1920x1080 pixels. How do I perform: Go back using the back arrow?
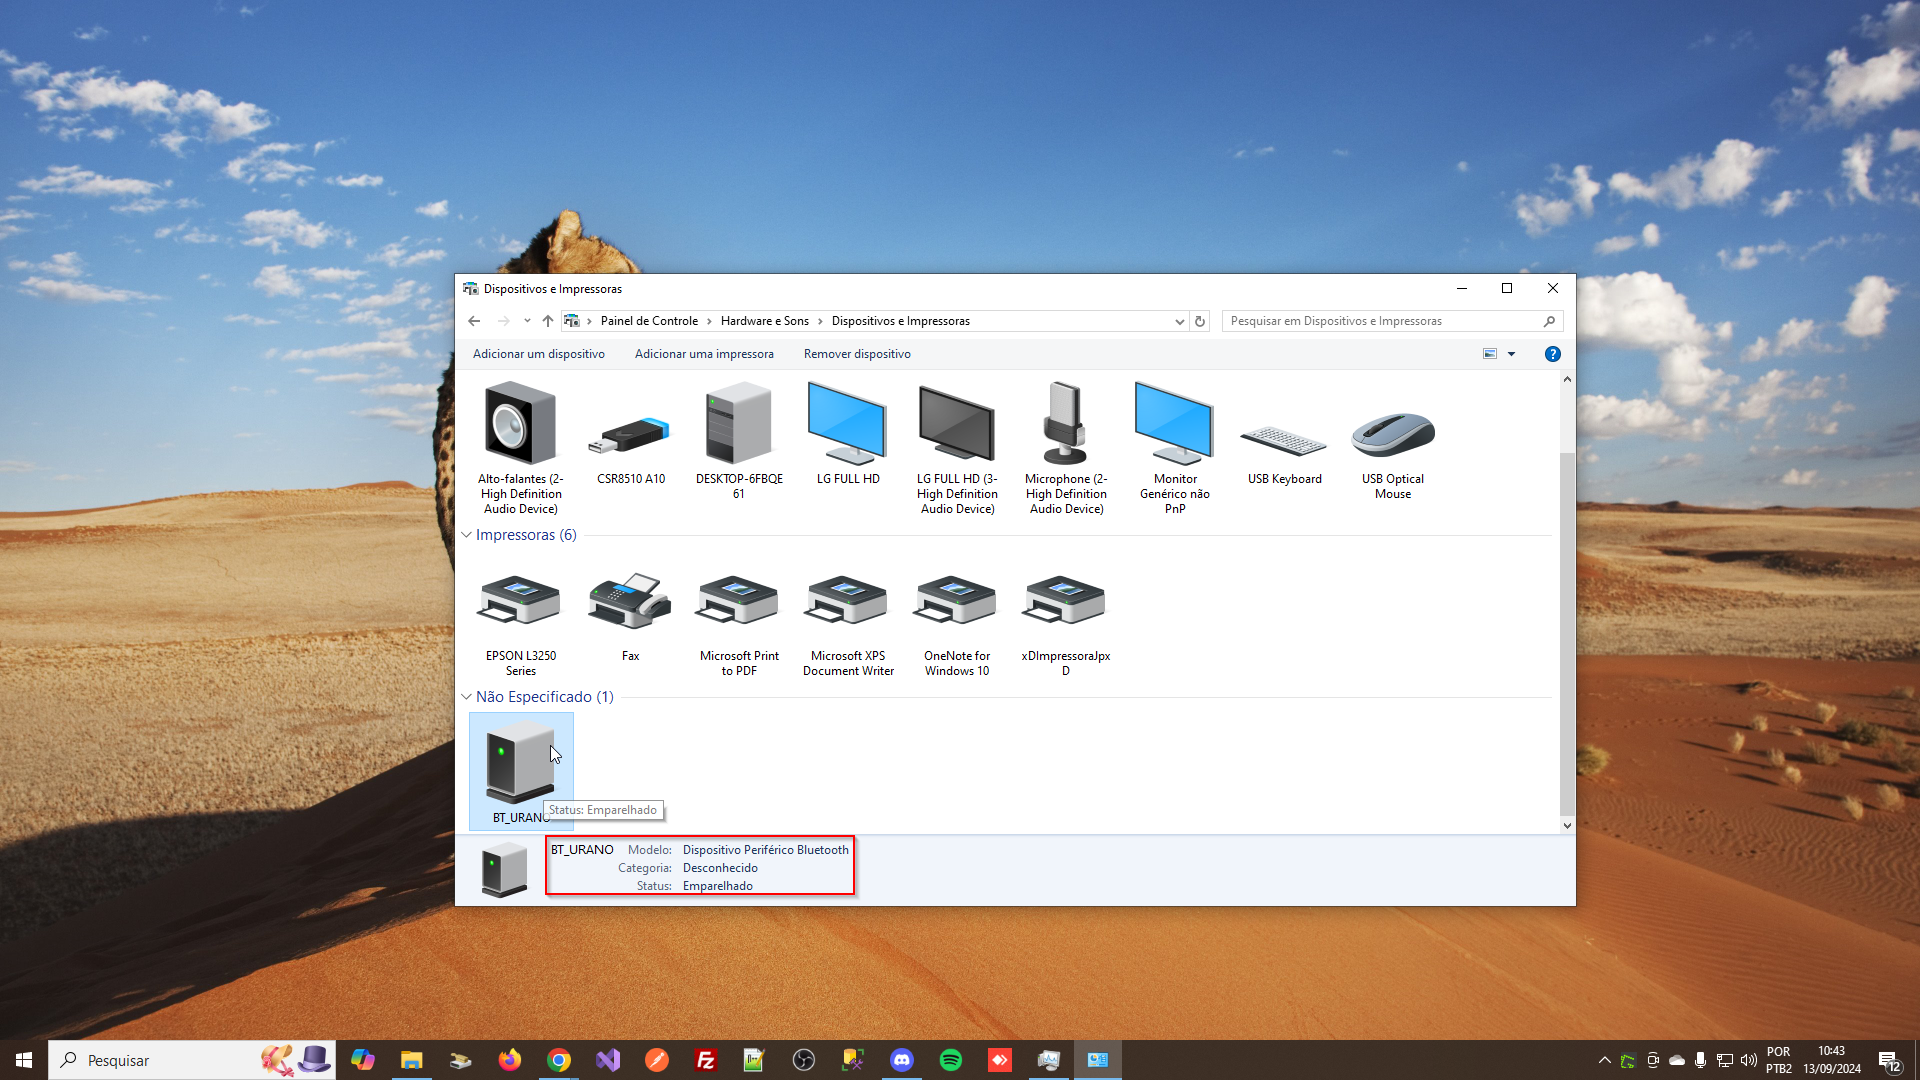tap(474, 321)
